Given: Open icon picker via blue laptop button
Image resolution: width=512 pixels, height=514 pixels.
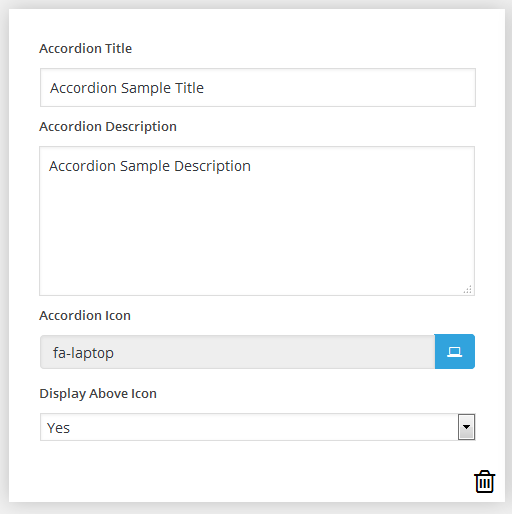Looking at the screenshot, I should click(x=455, y=352).
